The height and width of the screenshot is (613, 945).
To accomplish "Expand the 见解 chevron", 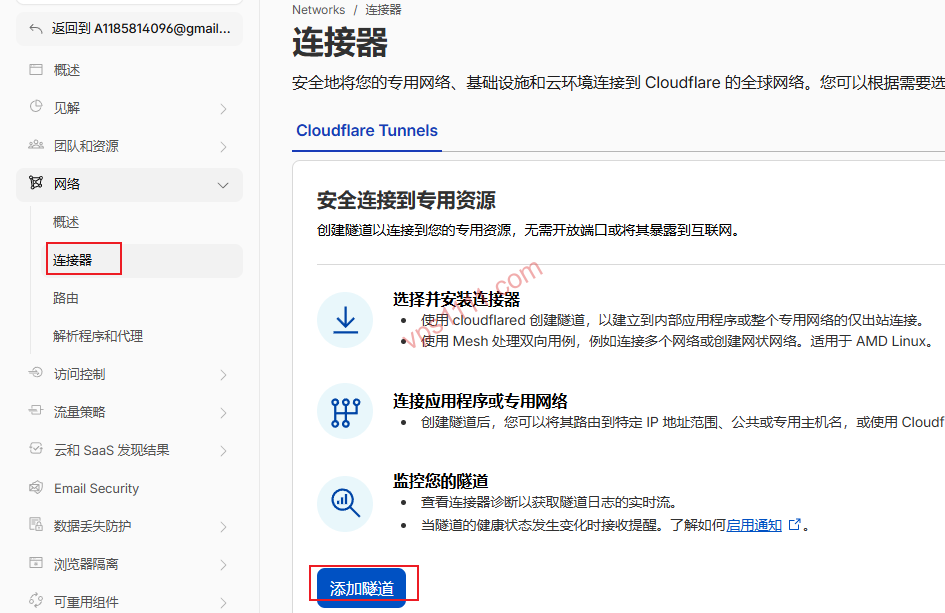I will [x=223, y=108].
